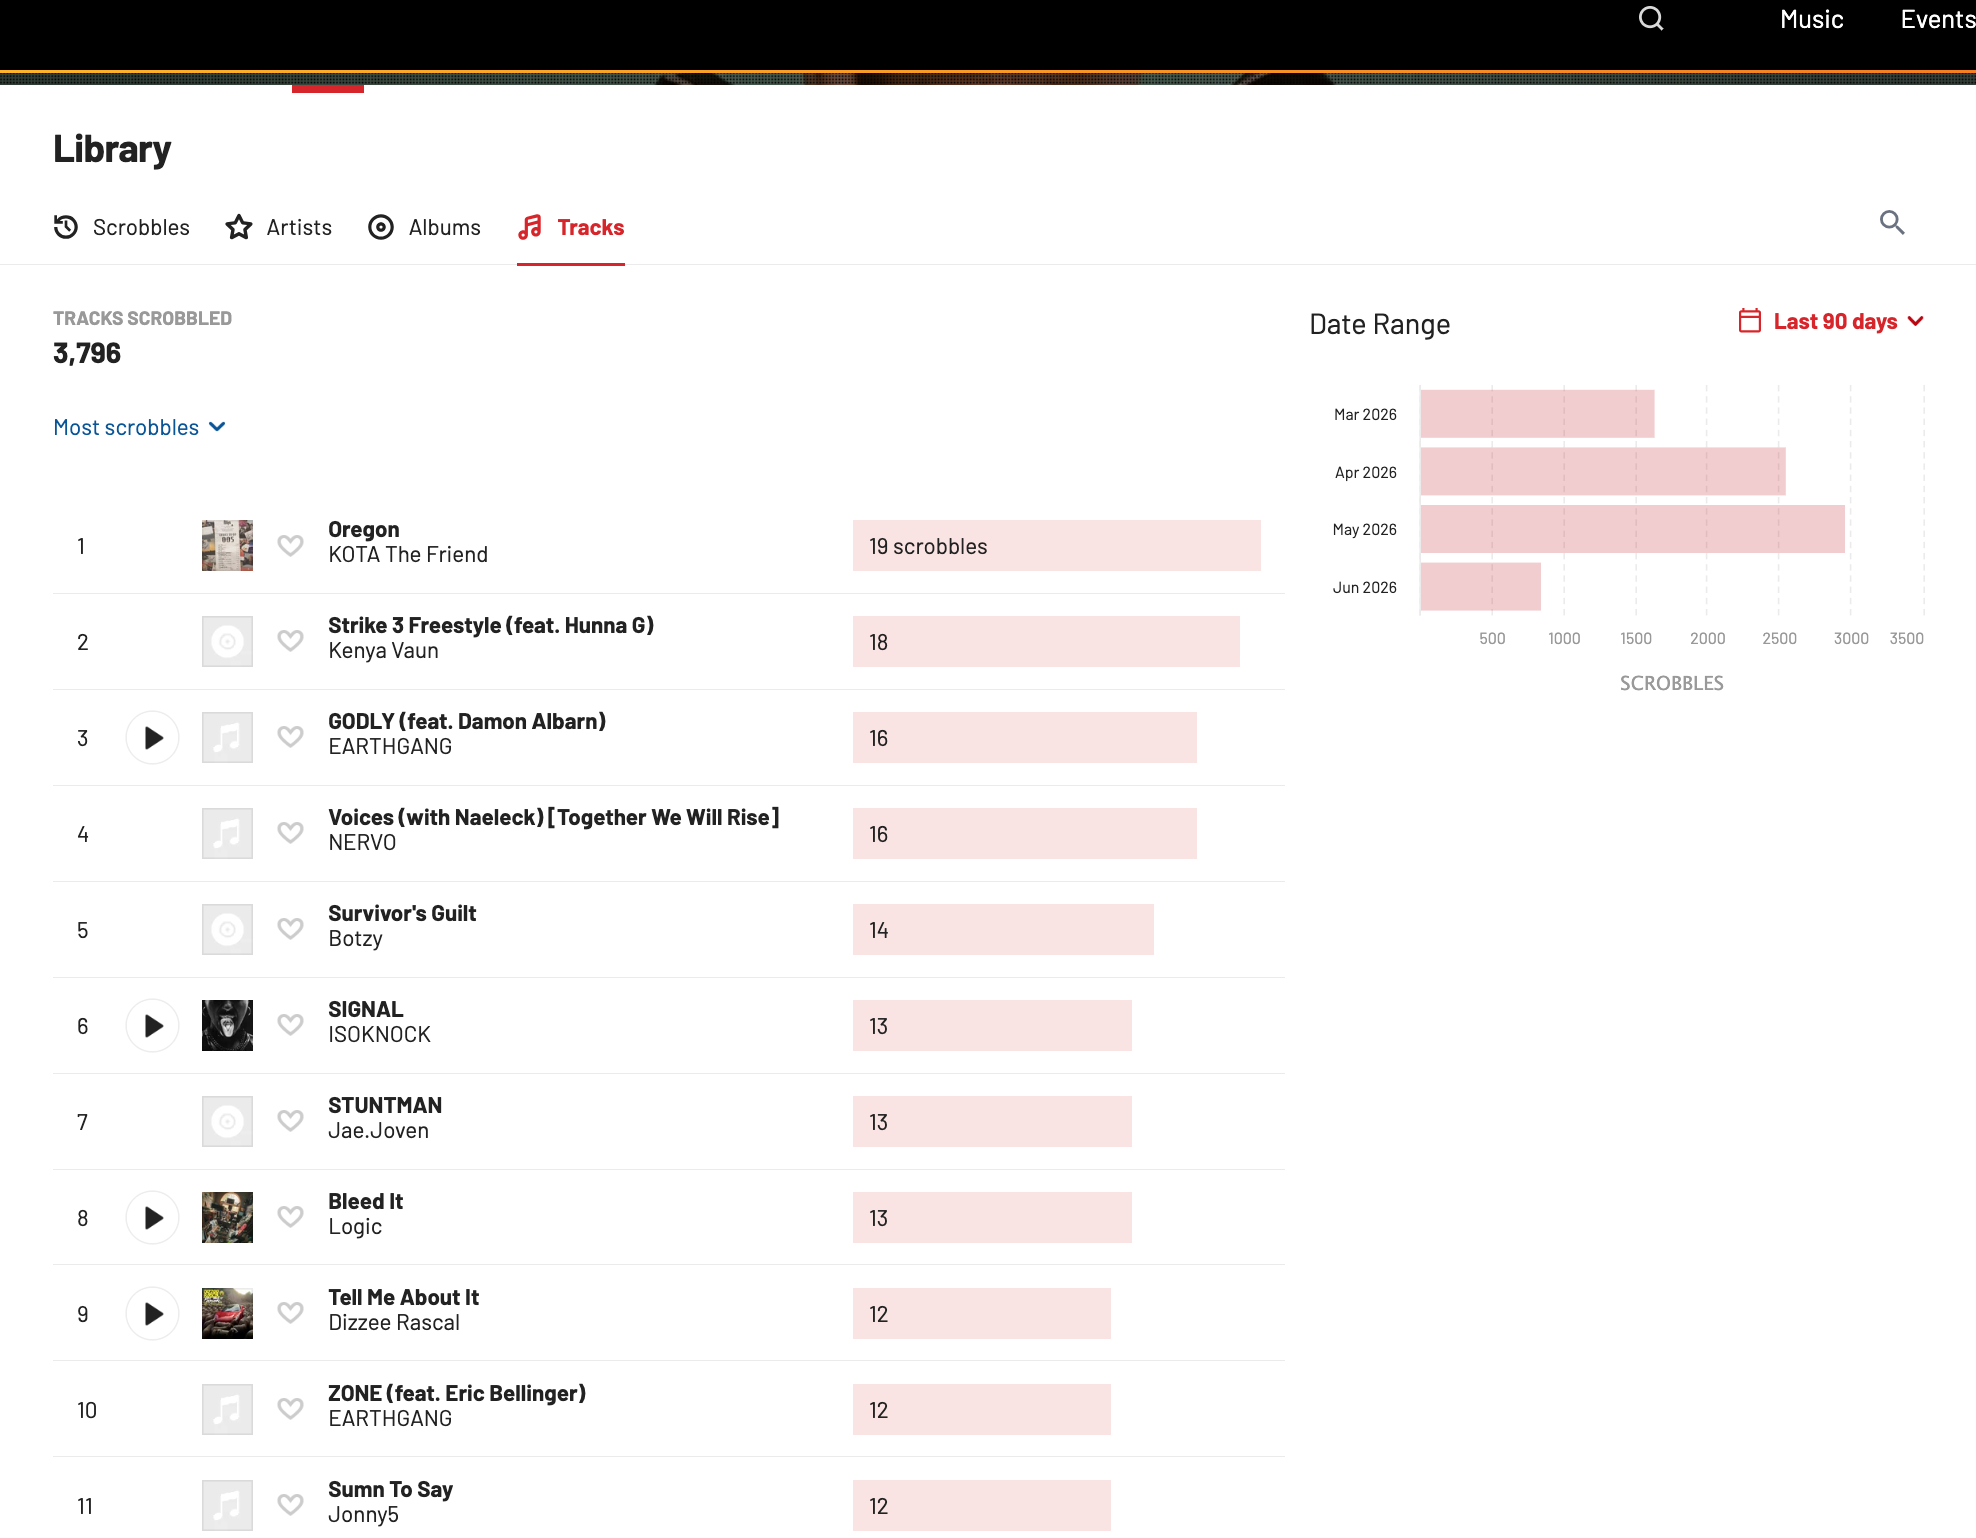Play GODLY (feat. Damon Albarn)
This screenshot has height=1538, width=1976.
(x=153, y=738)
